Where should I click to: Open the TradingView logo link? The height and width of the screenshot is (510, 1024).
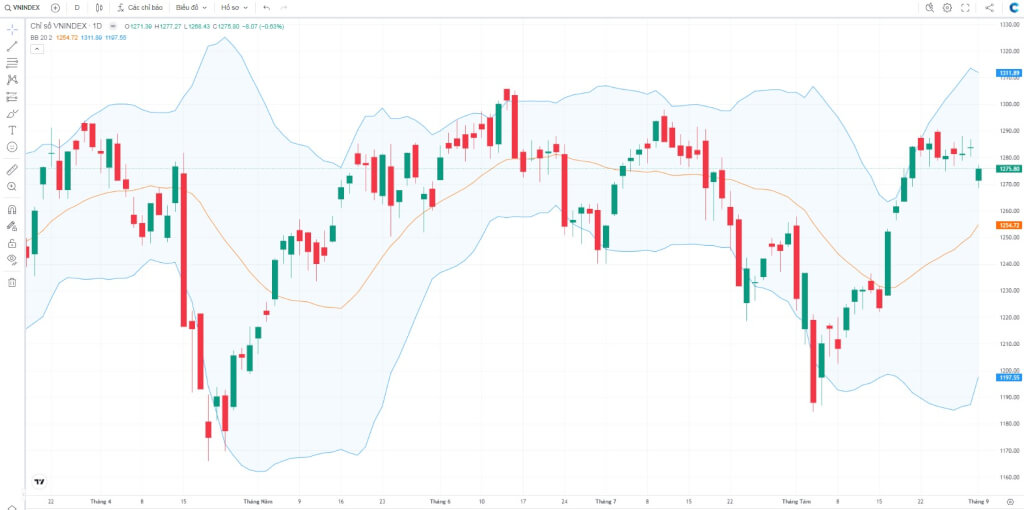[40, 482]
